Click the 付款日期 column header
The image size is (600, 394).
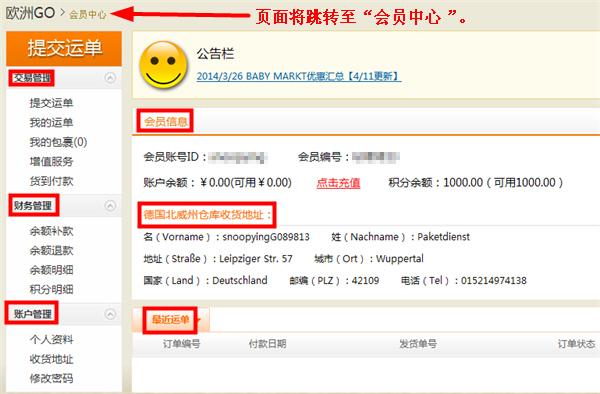click(x=267, y=344)
